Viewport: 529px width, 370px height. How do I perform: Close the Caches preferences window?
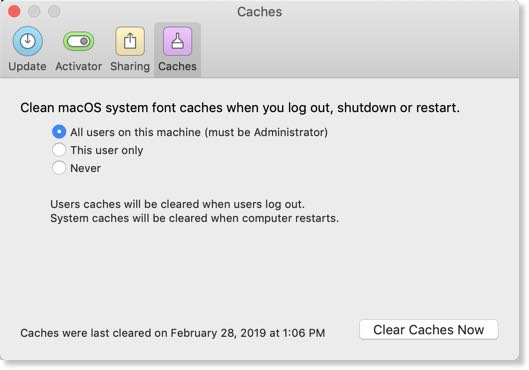pos(14,11)
